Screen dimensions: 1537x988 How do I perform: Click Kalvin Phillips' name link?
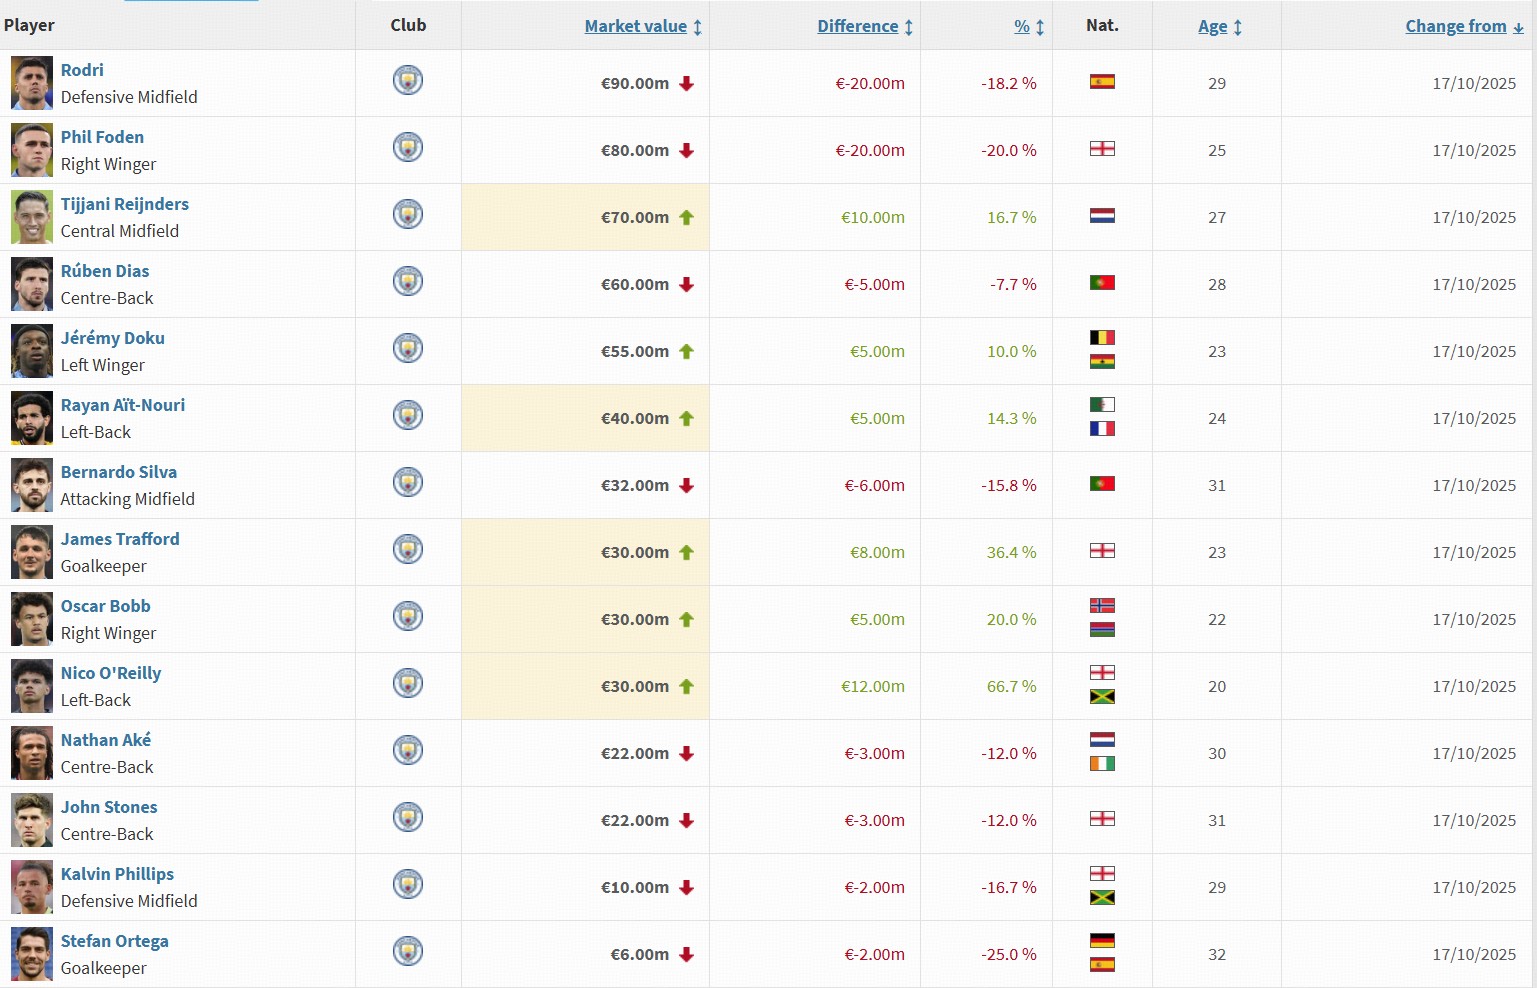117,874
